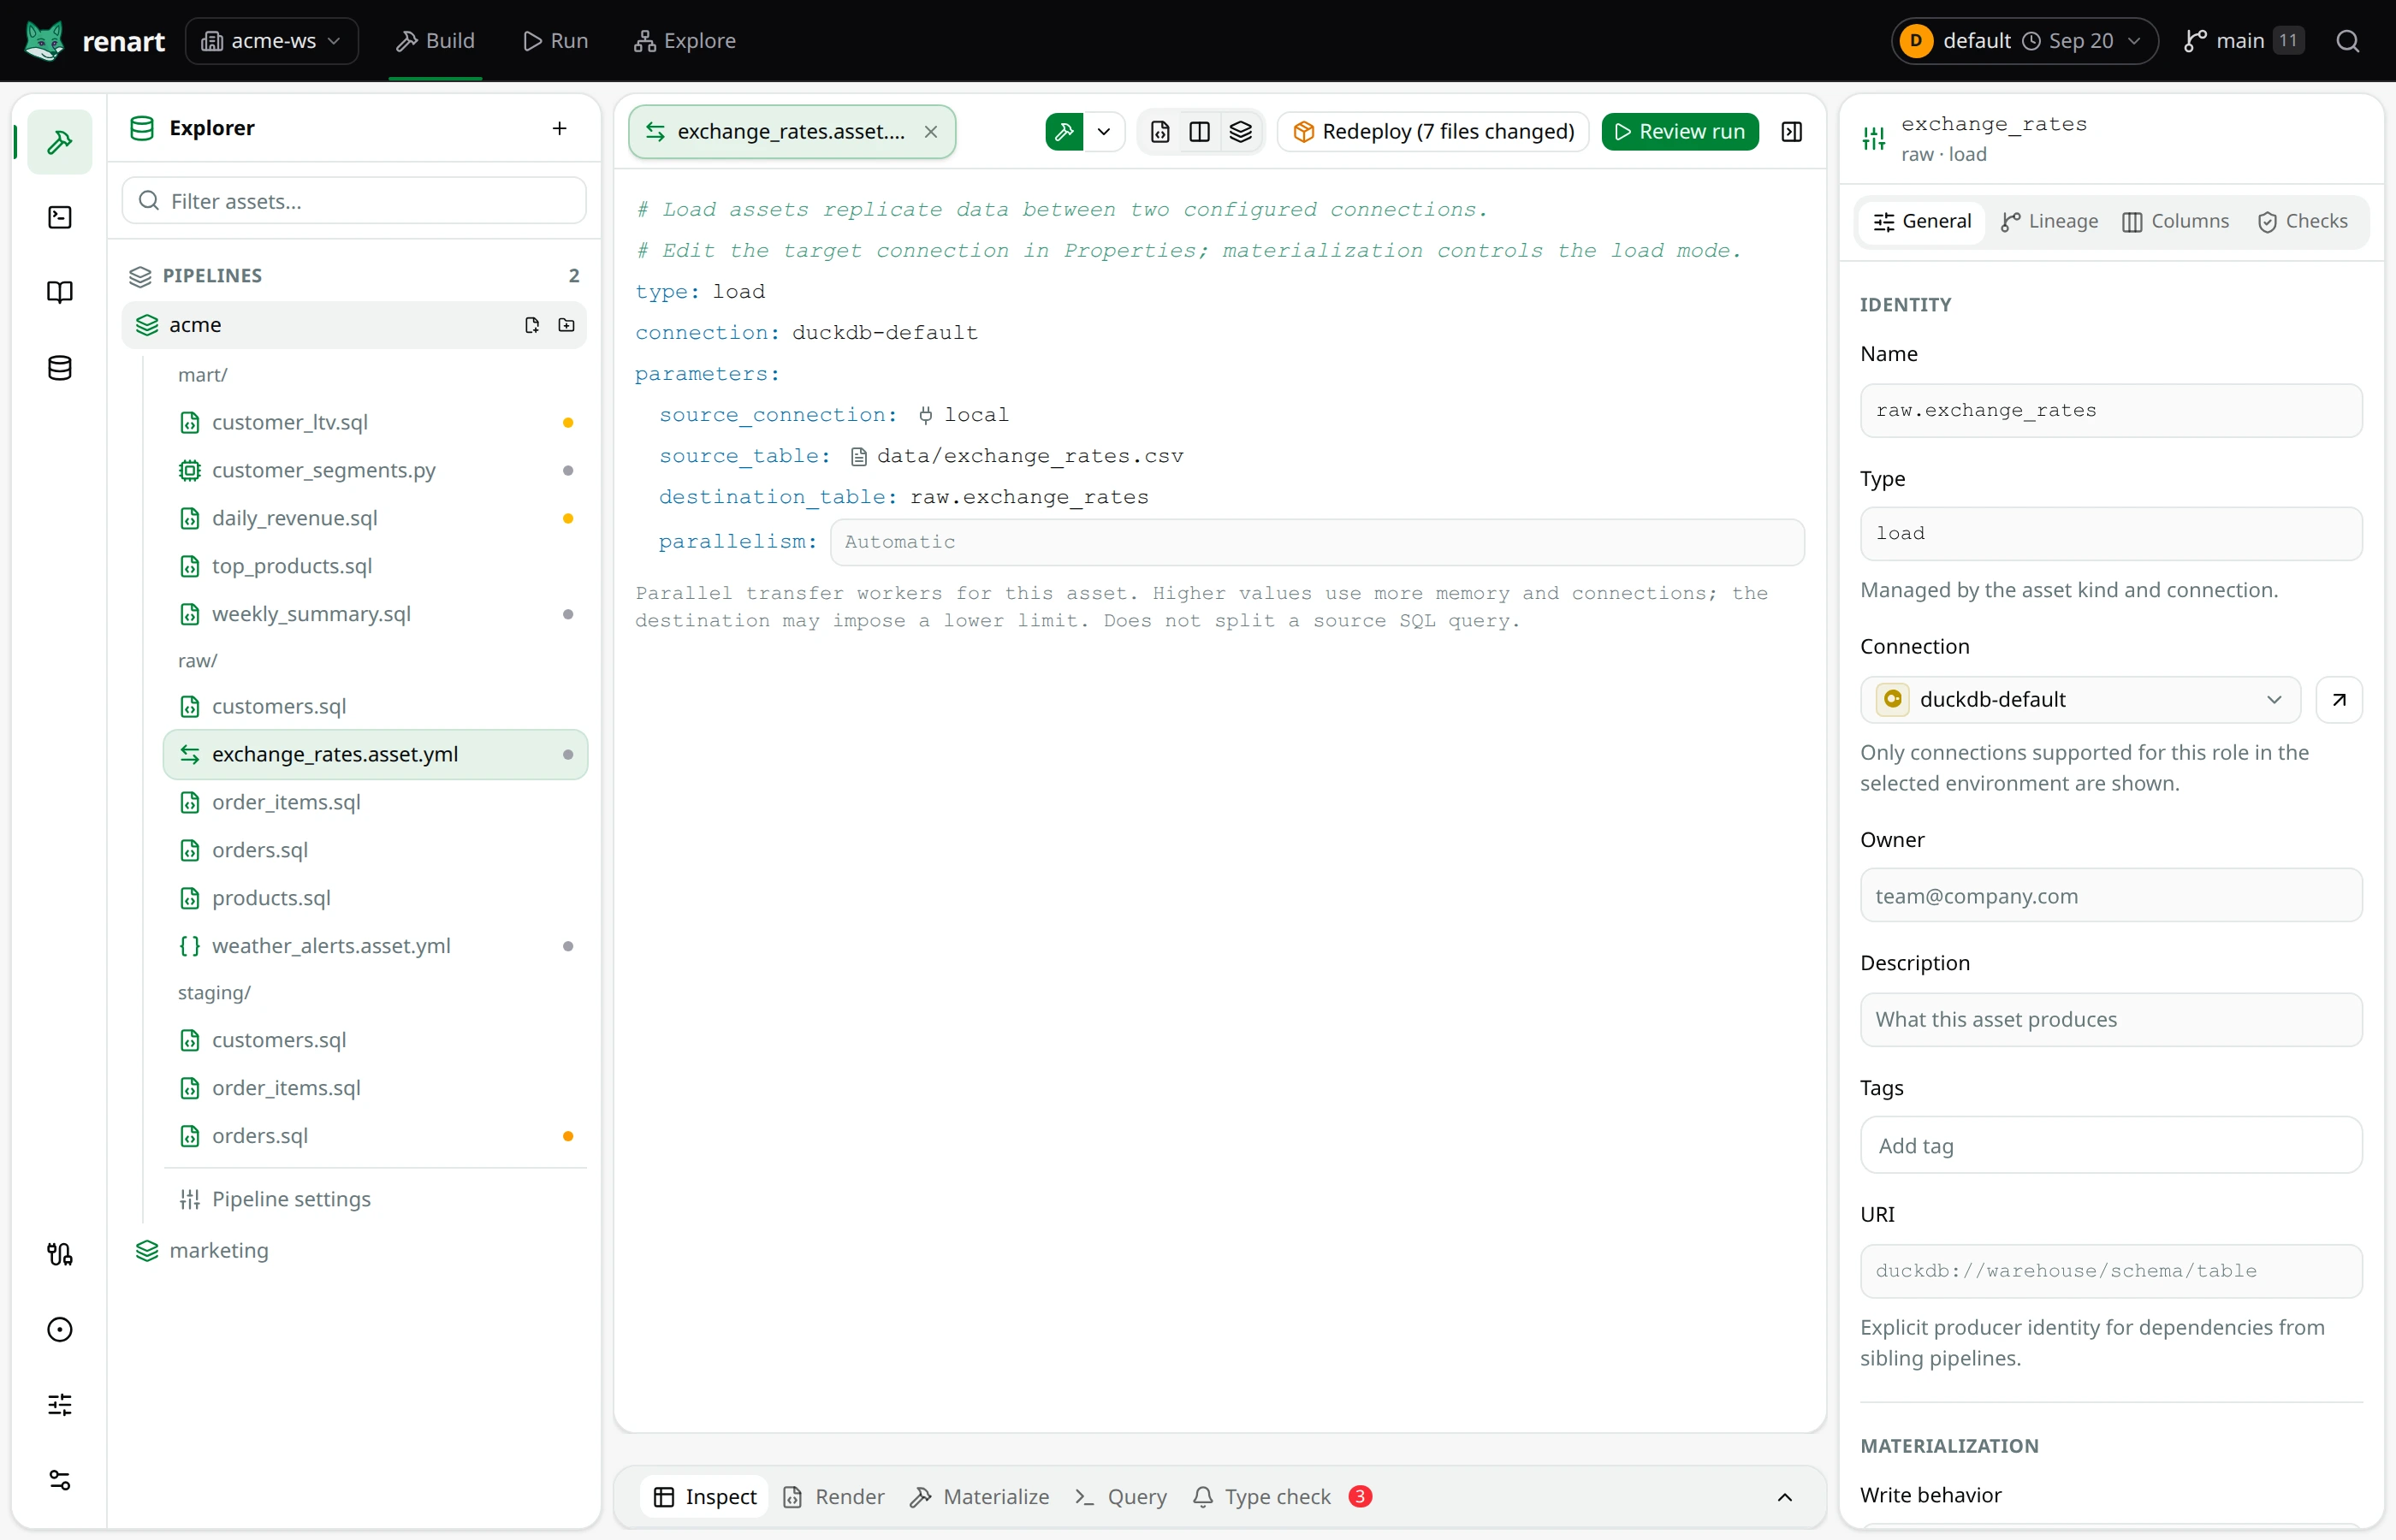Image resolution: width=2396 pixels, height=1540 pixels.
Task: Create new file in acme pipeline
Action: click(x=532, y=325)
